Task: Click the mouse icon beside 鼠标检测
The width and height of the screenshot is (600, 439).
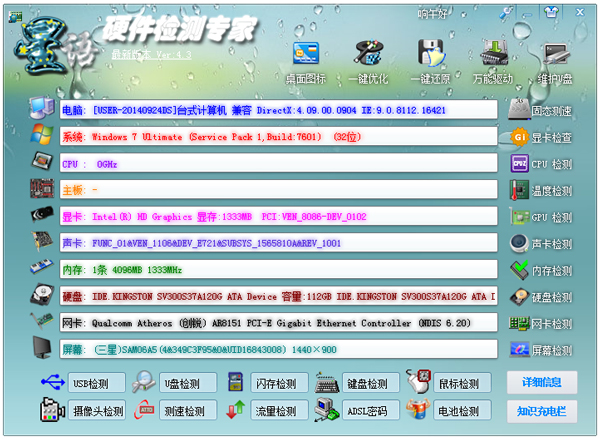Action: click(419, 381)
